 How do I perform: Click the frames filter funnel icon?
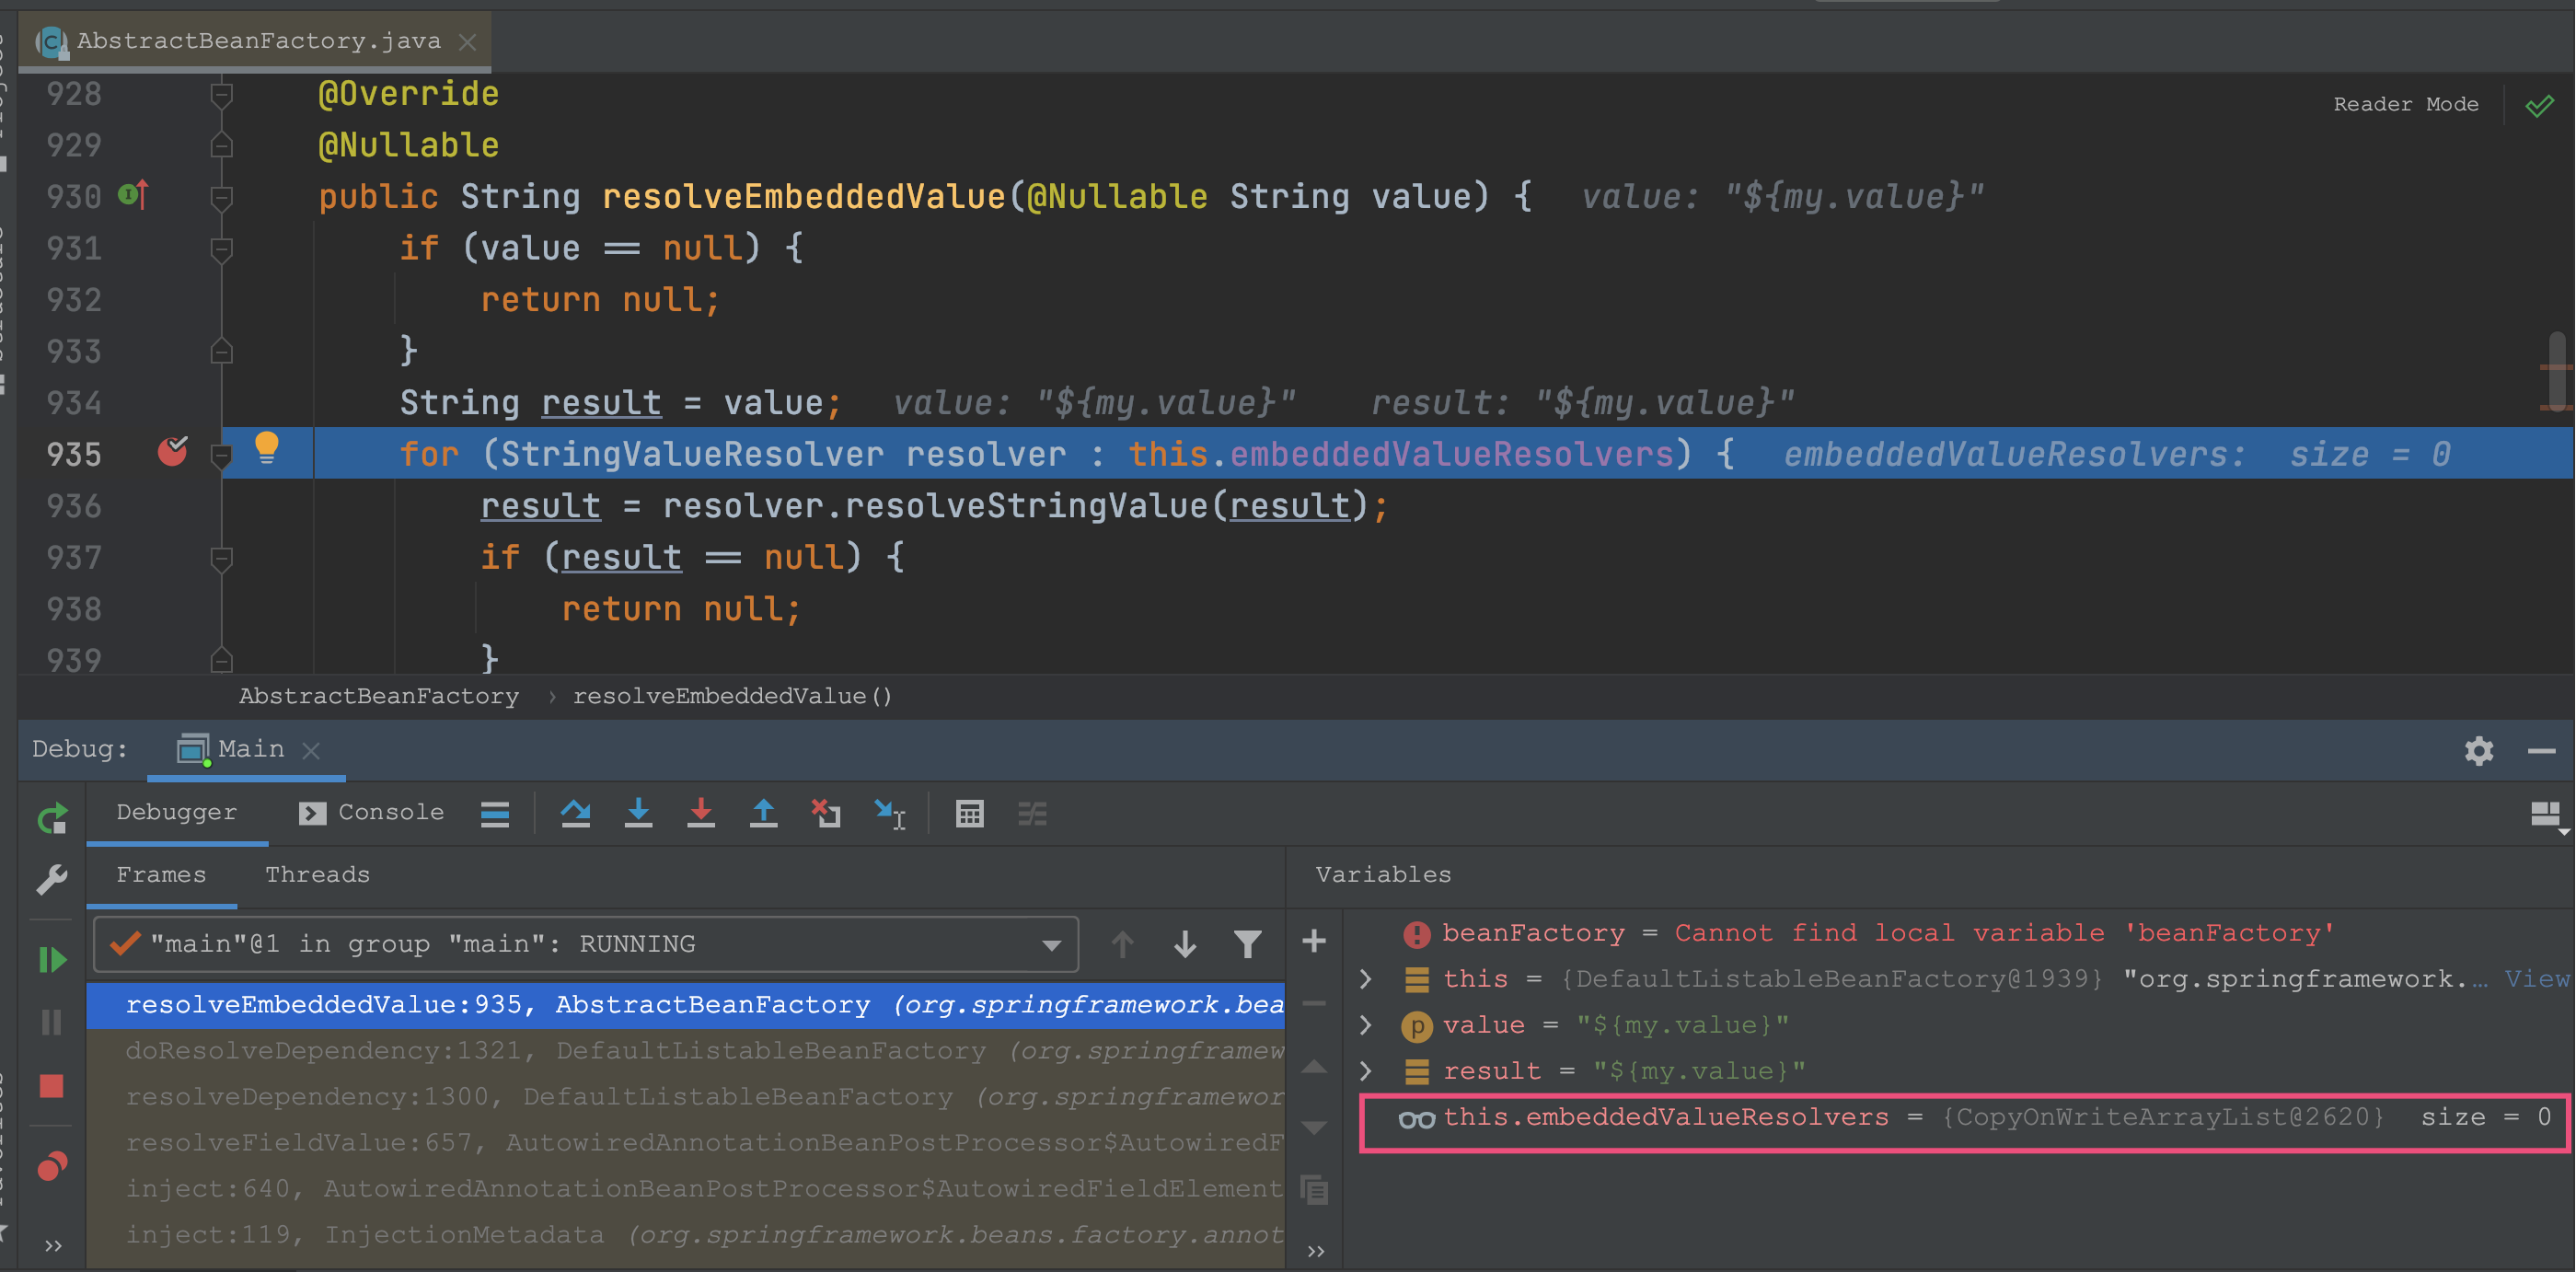(1247, 943)
